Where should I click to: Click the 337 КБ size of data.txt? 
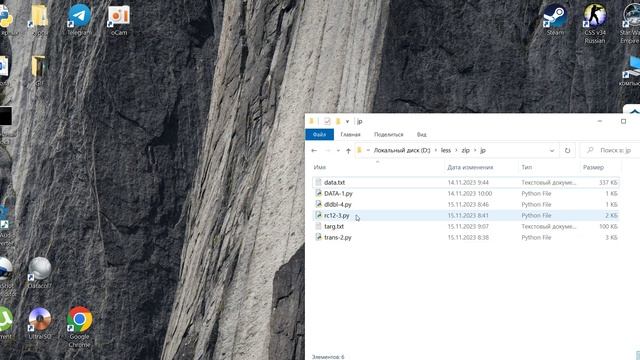pyautogui.click(x=608, y=182)
